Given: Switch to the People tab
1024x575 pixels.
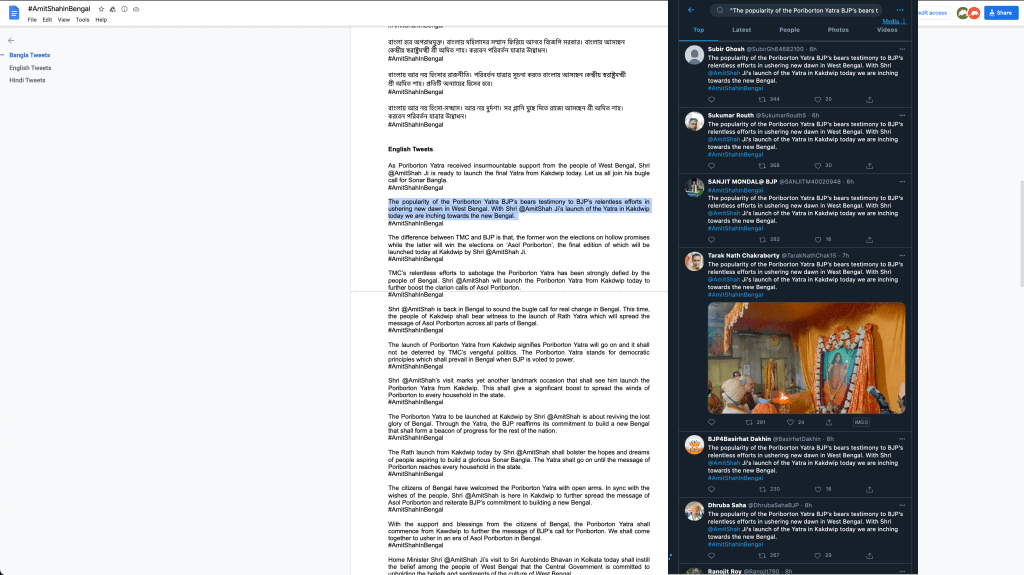Looking at the screenshot, I should click(789, 29).
